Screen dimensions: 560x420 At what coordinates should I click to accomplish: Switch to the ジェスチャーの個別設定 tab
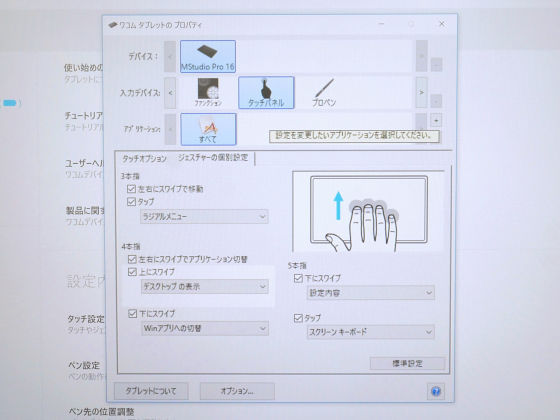[x=213, y=158]
